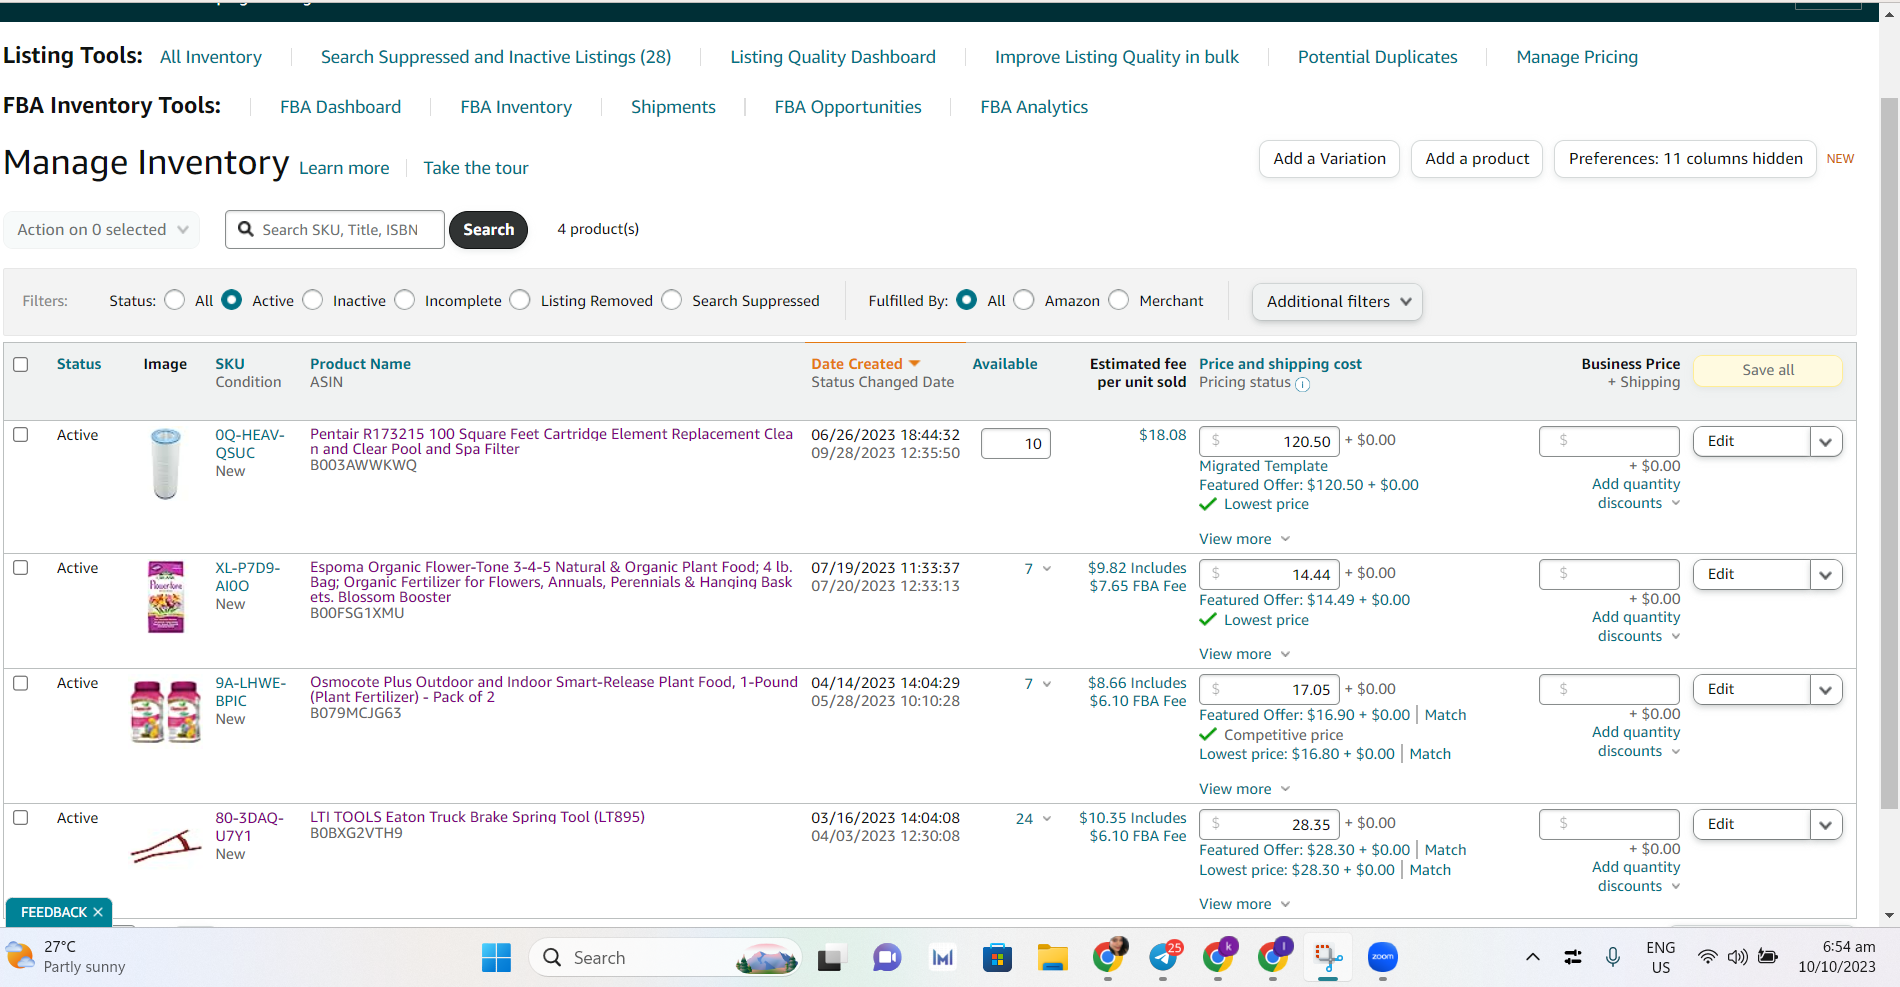Choose the Inactive status radio button
Screen dimensions: 1900x987
click(x=313, y=300)
